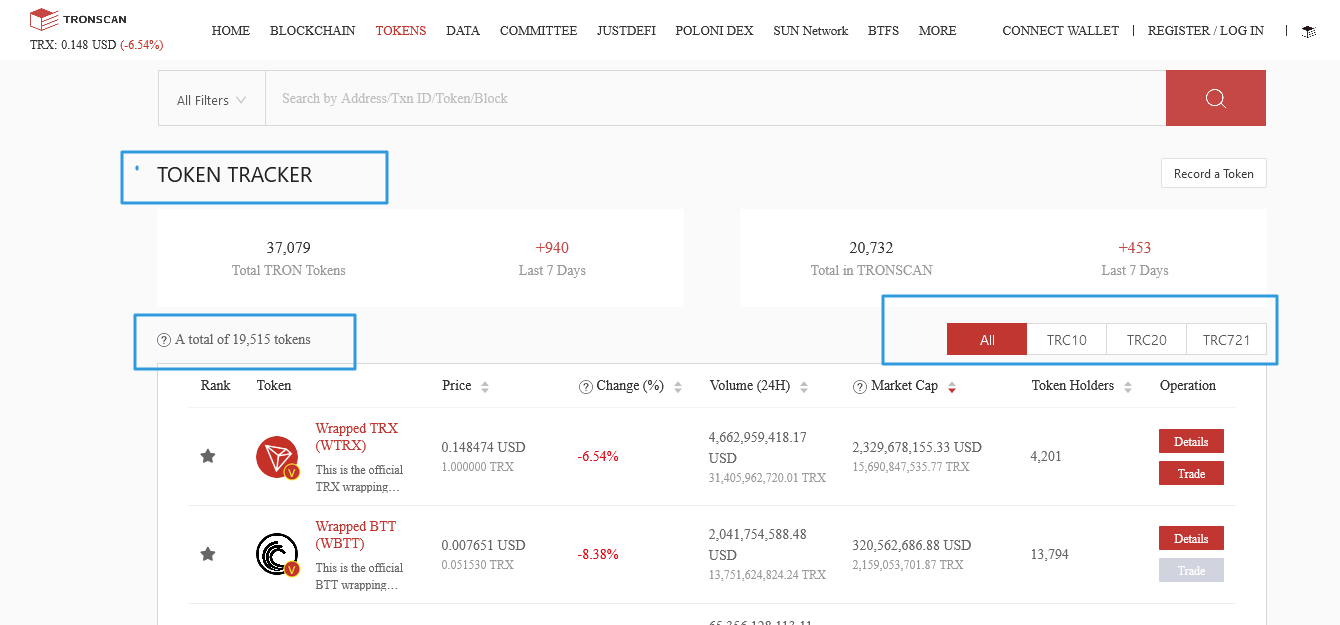Open the SUN Network menu
Image resolution: width=1340 pixels, height=625 pixels.
pos(810,31)
